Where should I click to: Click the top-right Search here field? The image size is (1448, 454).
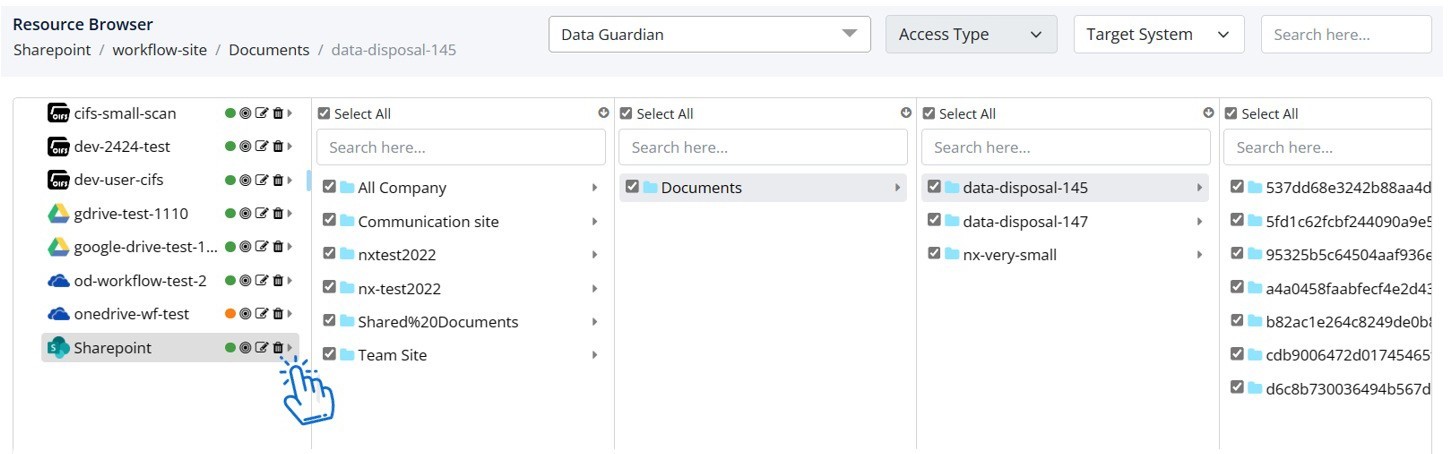point(1346,34)
